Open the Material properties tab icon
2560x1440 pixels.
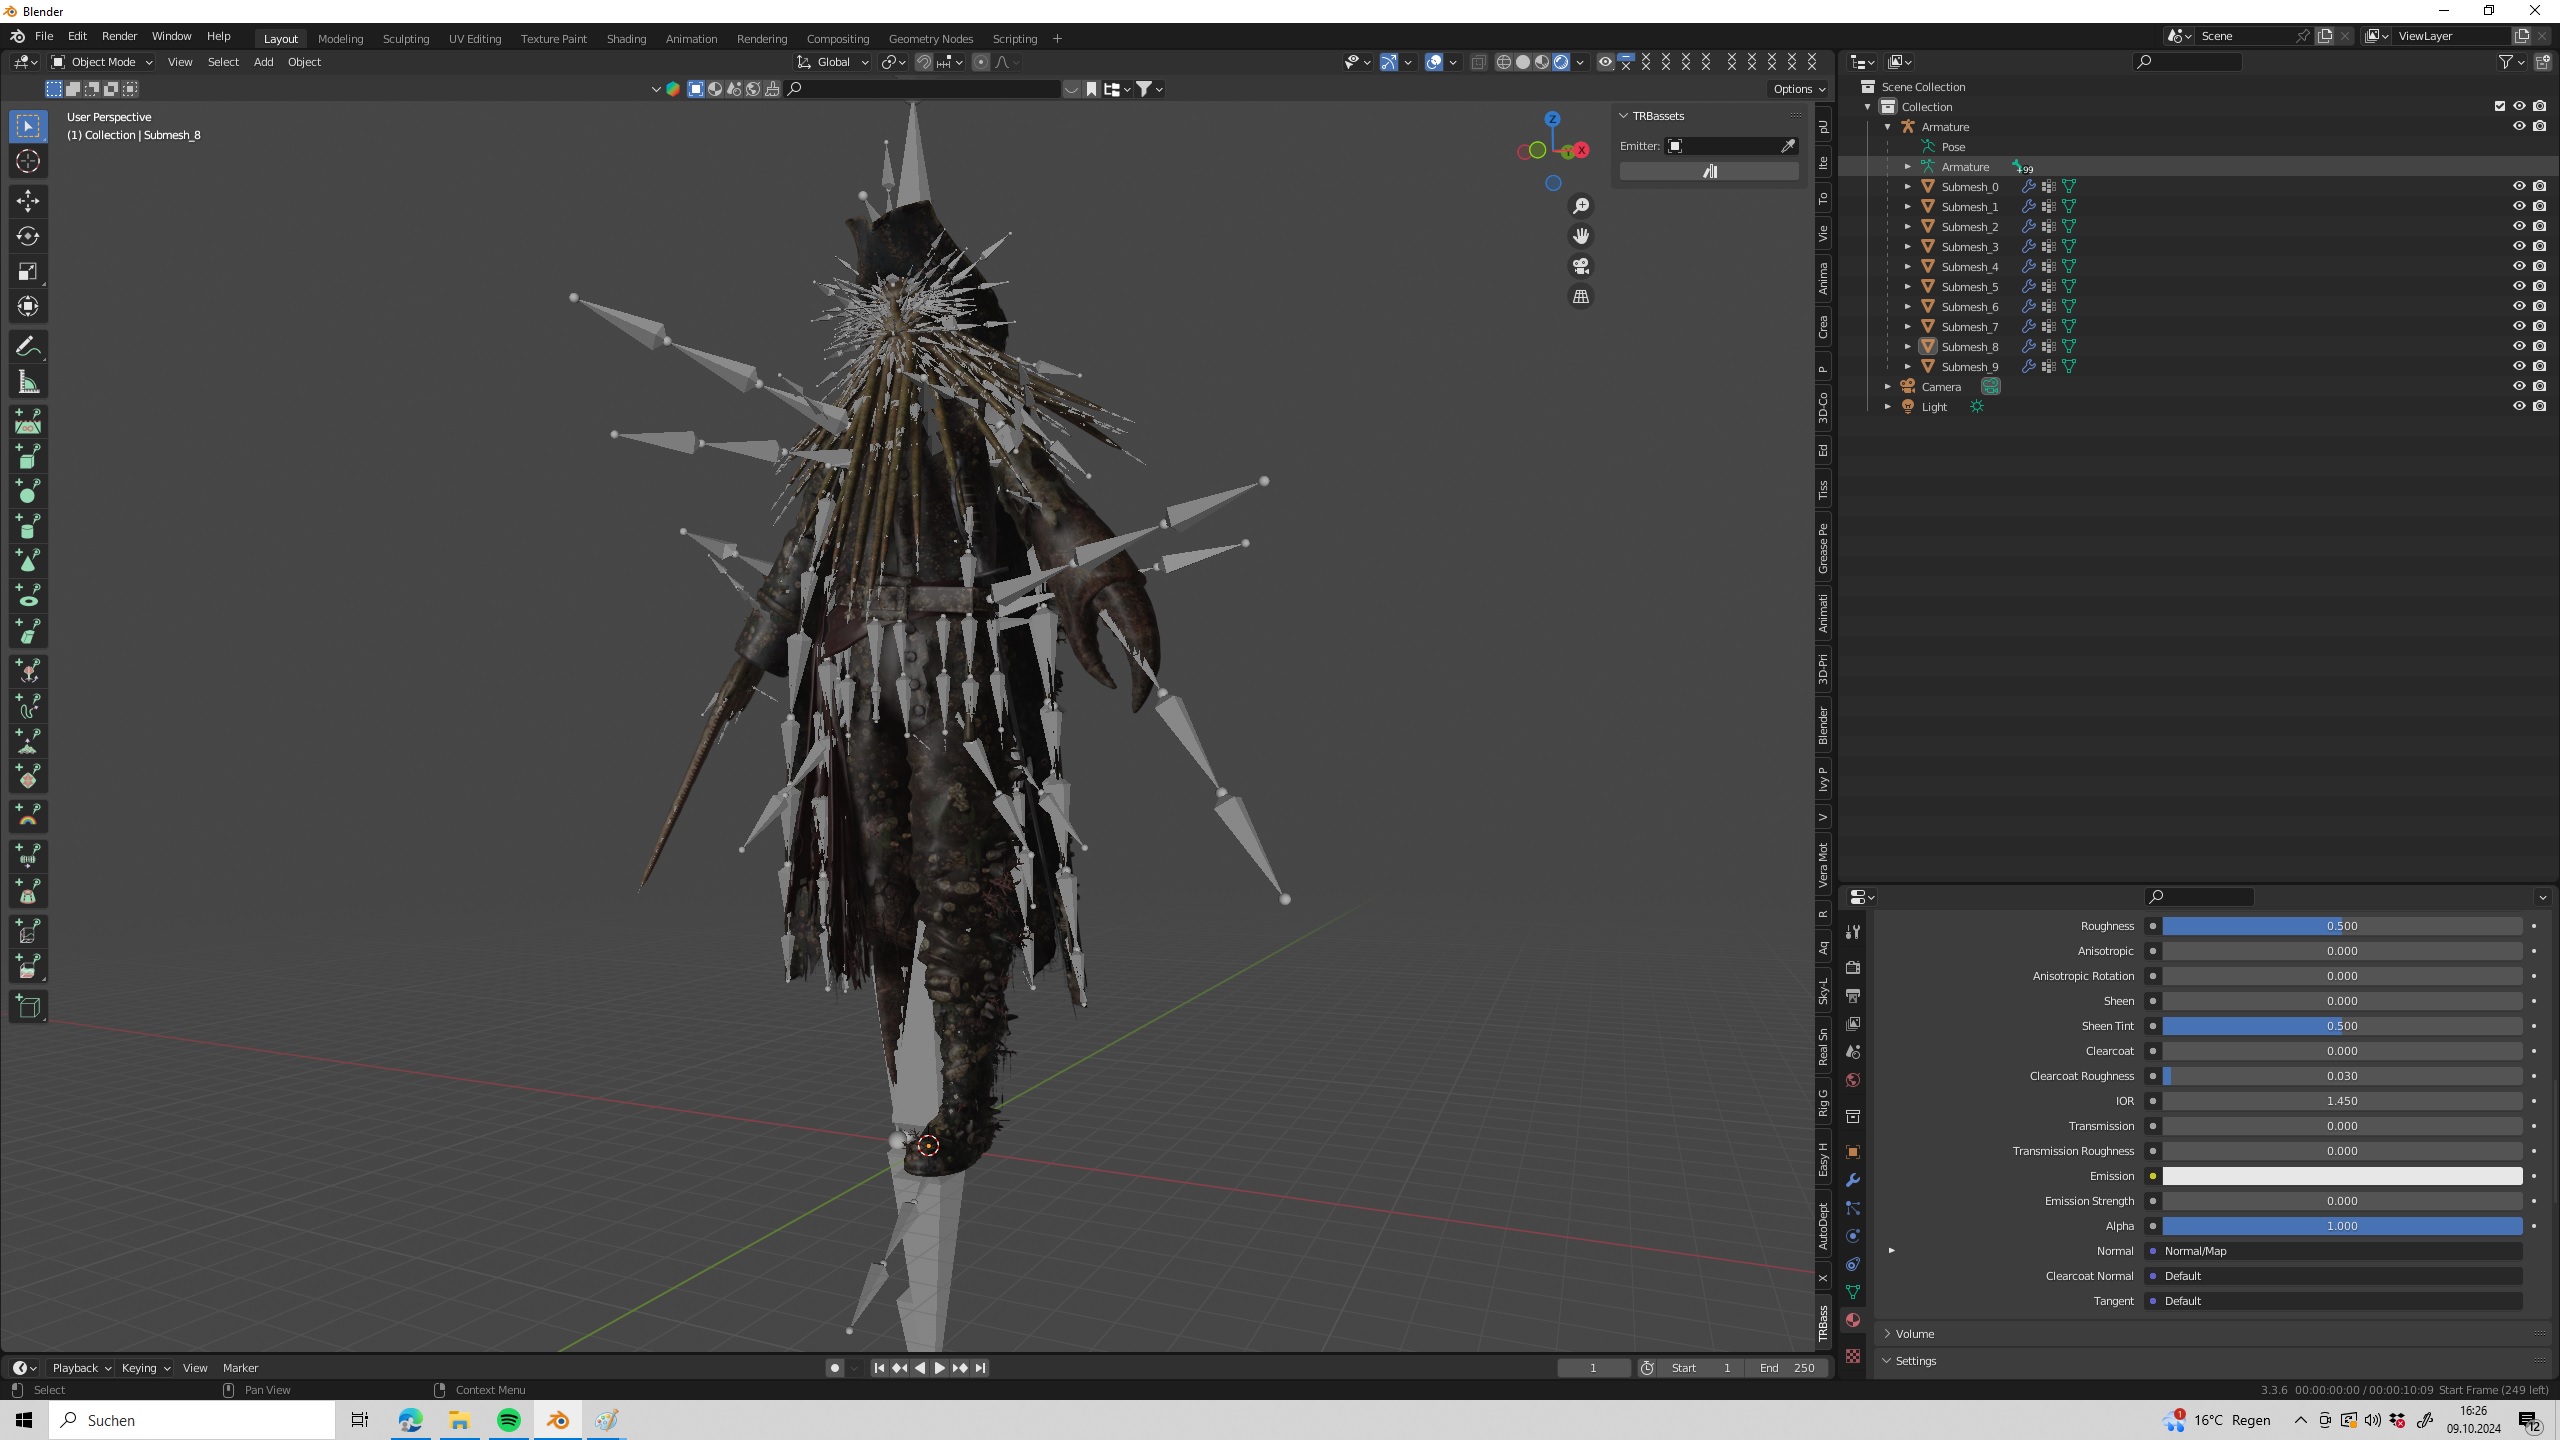coord(1853,1320)
